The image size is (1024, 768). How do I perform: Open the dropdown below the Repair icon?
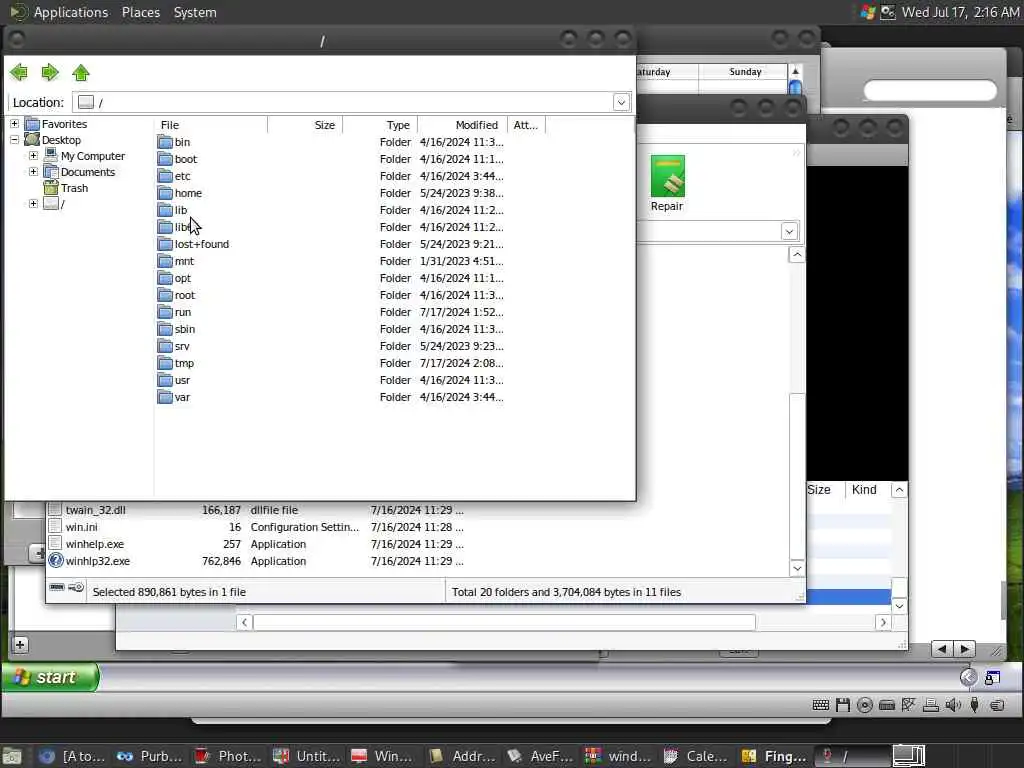coord(789,231)
